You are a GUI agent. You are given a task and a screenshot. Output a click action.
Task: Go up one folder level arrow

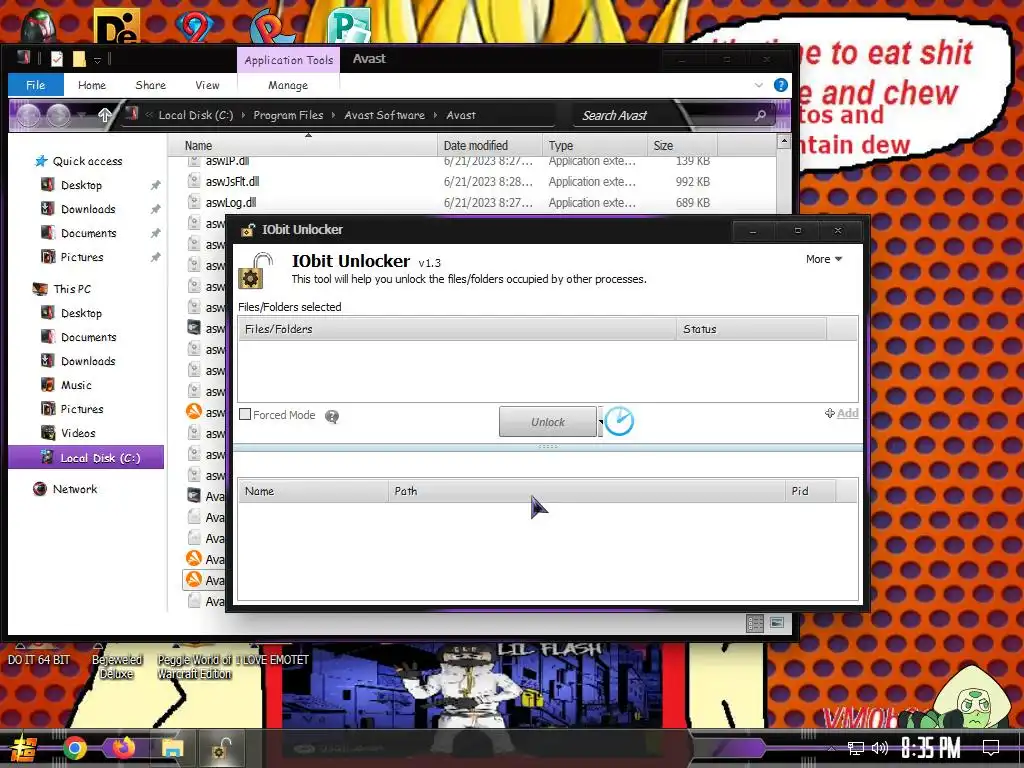tap(104, 115)
